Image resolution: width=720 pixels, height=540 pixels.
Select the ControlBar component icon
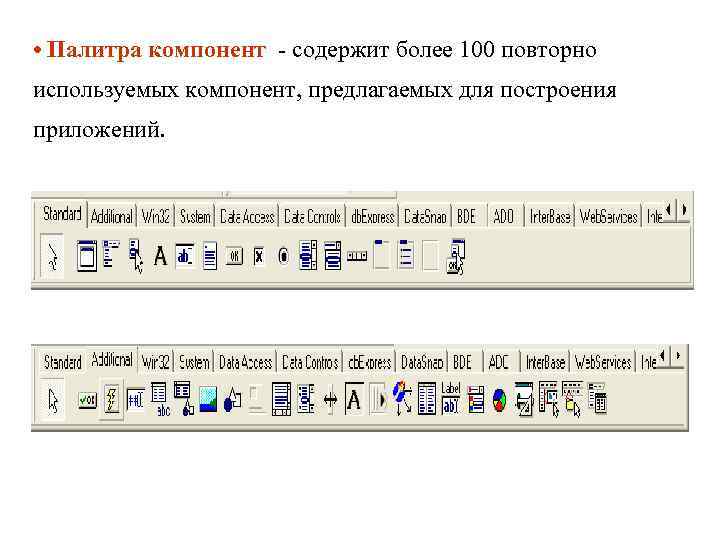point(378,399)
